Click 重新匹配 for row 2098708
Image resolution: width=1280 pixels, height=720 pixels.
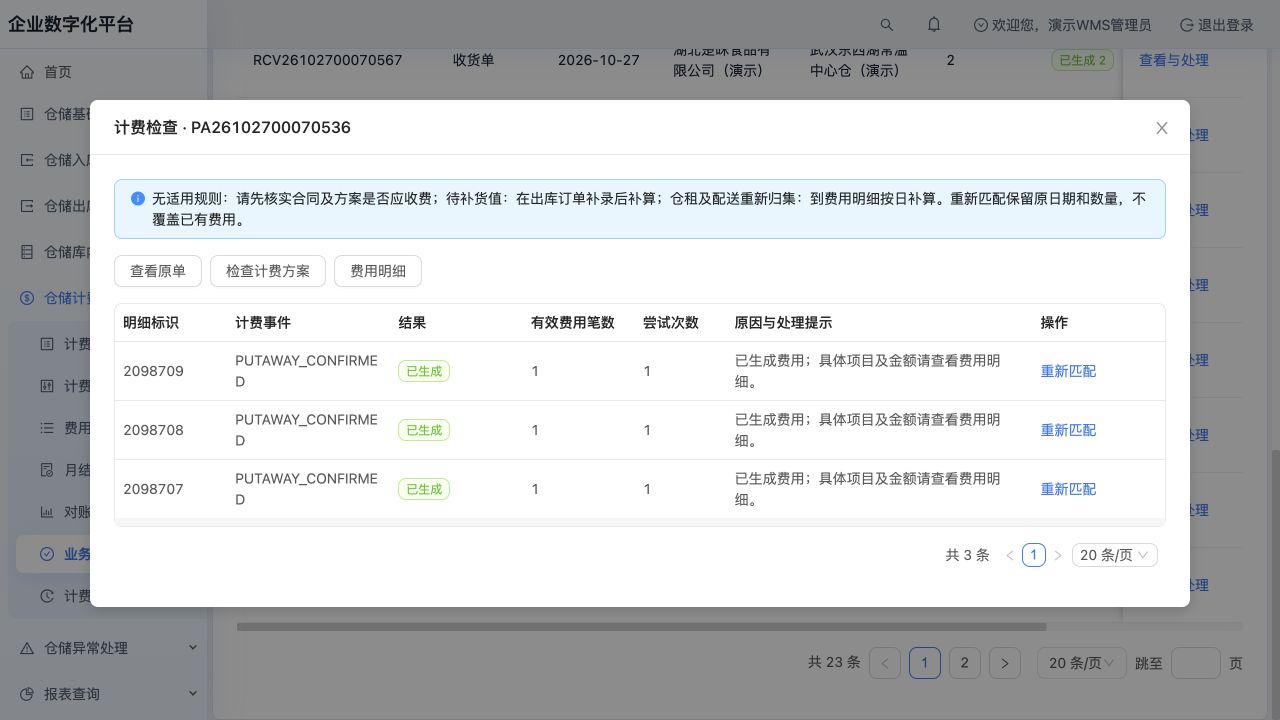[x=1068, y=430]
